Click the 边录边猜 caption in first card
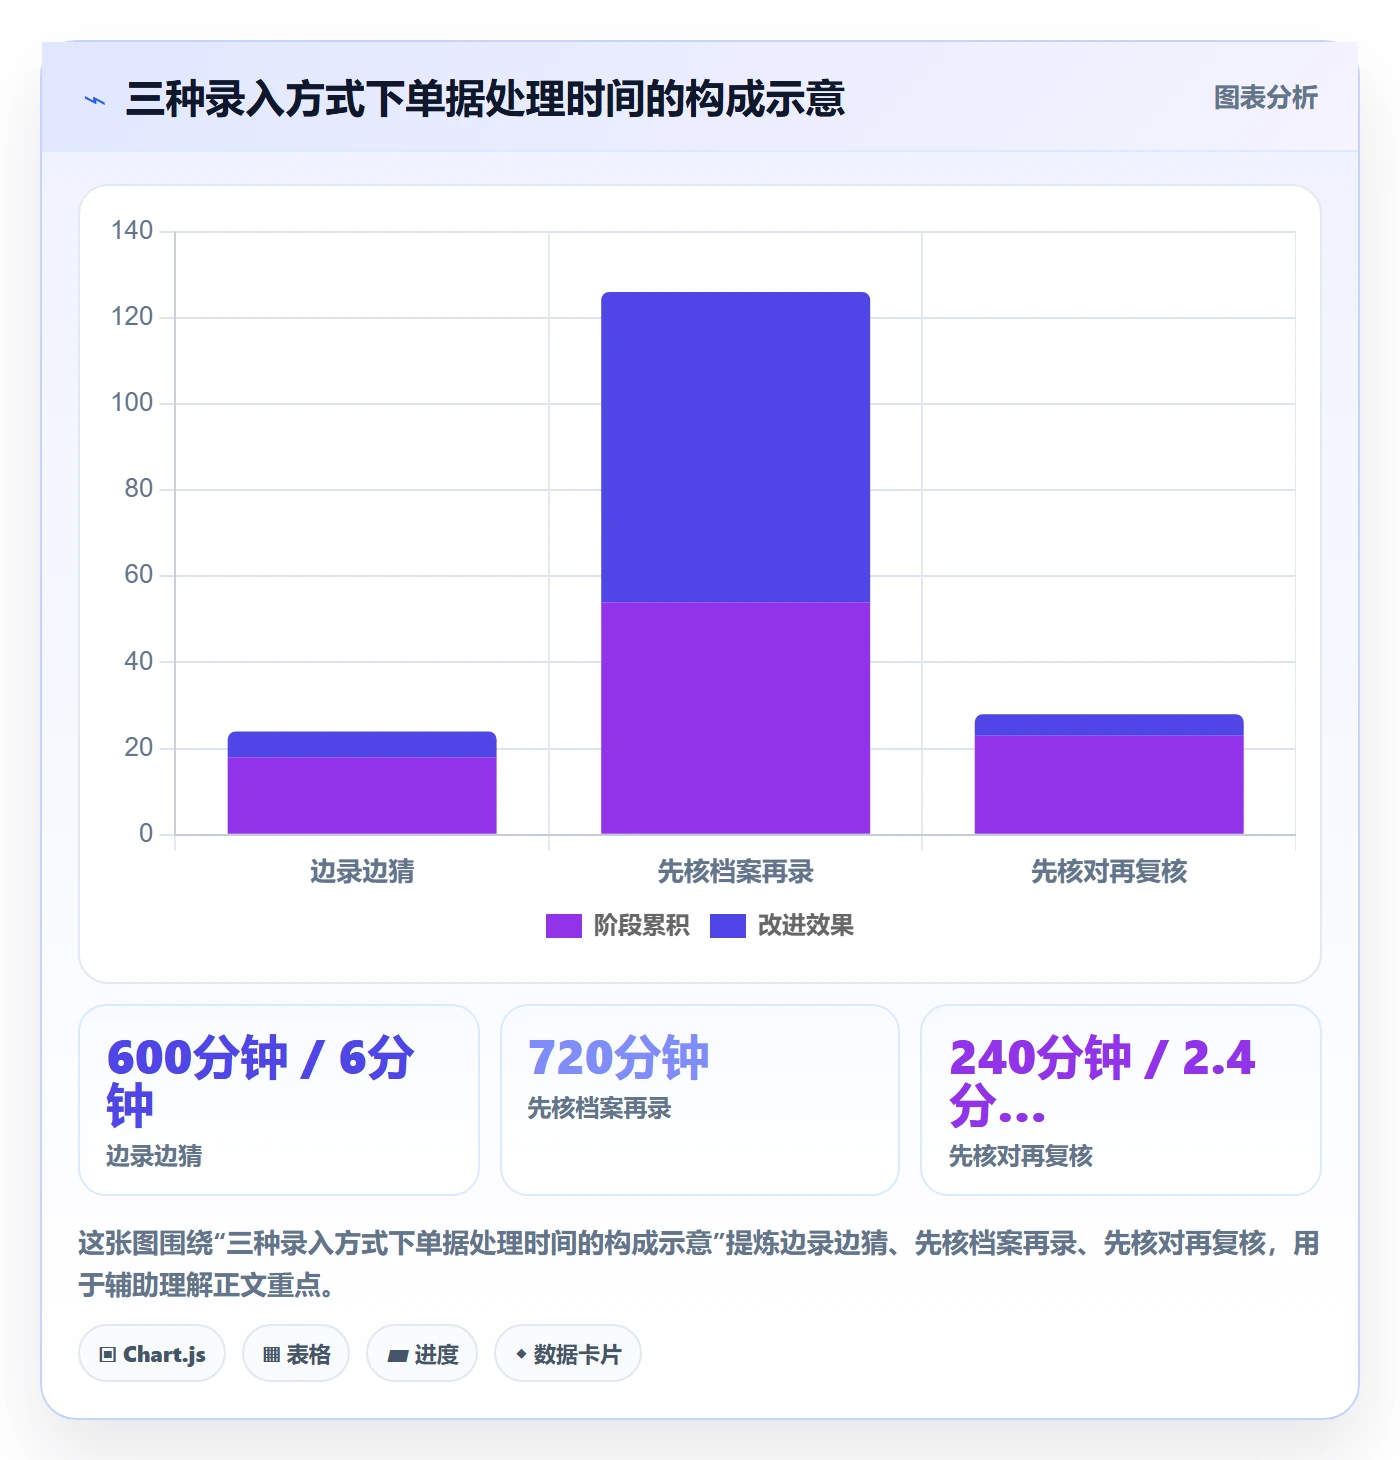The width and height of the screenshot is (1400, 1460). click(154, 1156)
